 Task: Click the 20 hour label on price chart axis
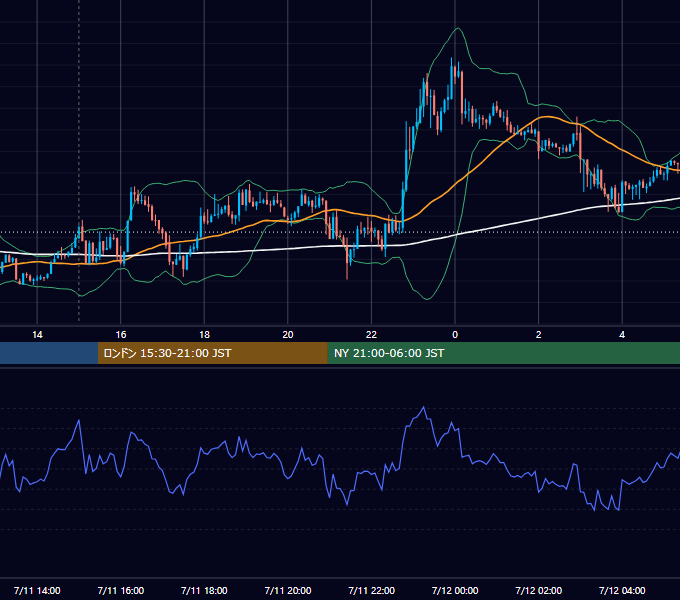click(x=288, y=335)
